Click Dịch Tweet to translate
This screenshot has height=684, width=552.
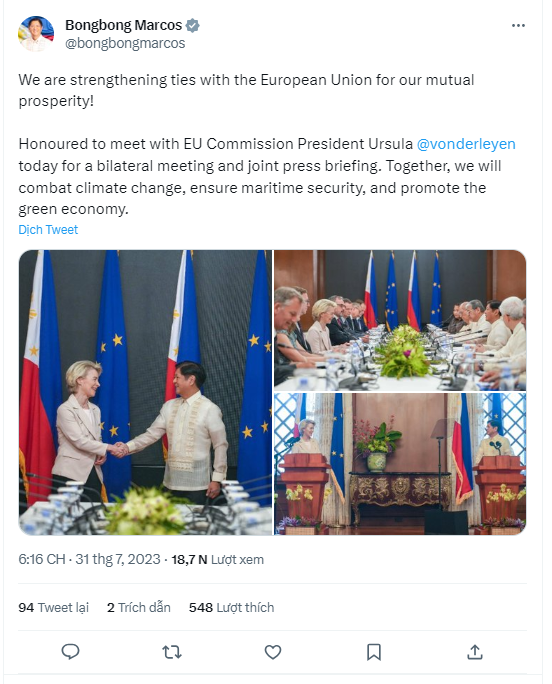(48, 229)
